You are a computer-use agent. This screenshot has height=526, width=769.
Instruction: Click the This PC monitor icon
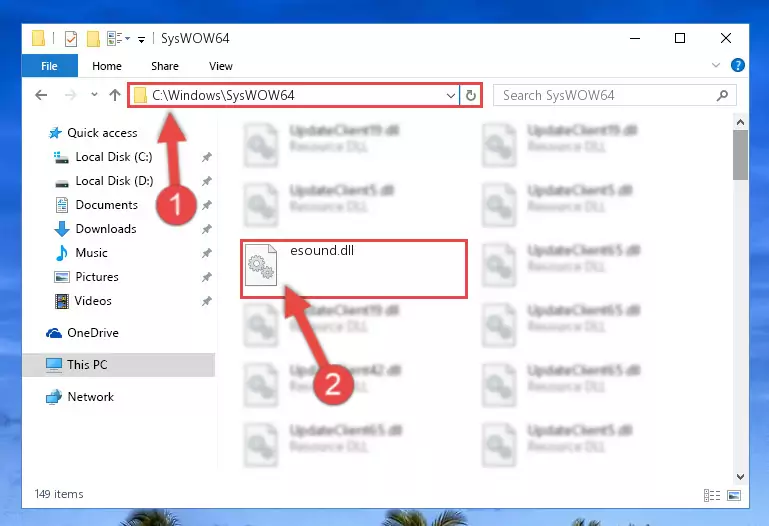tap(54, 365)
